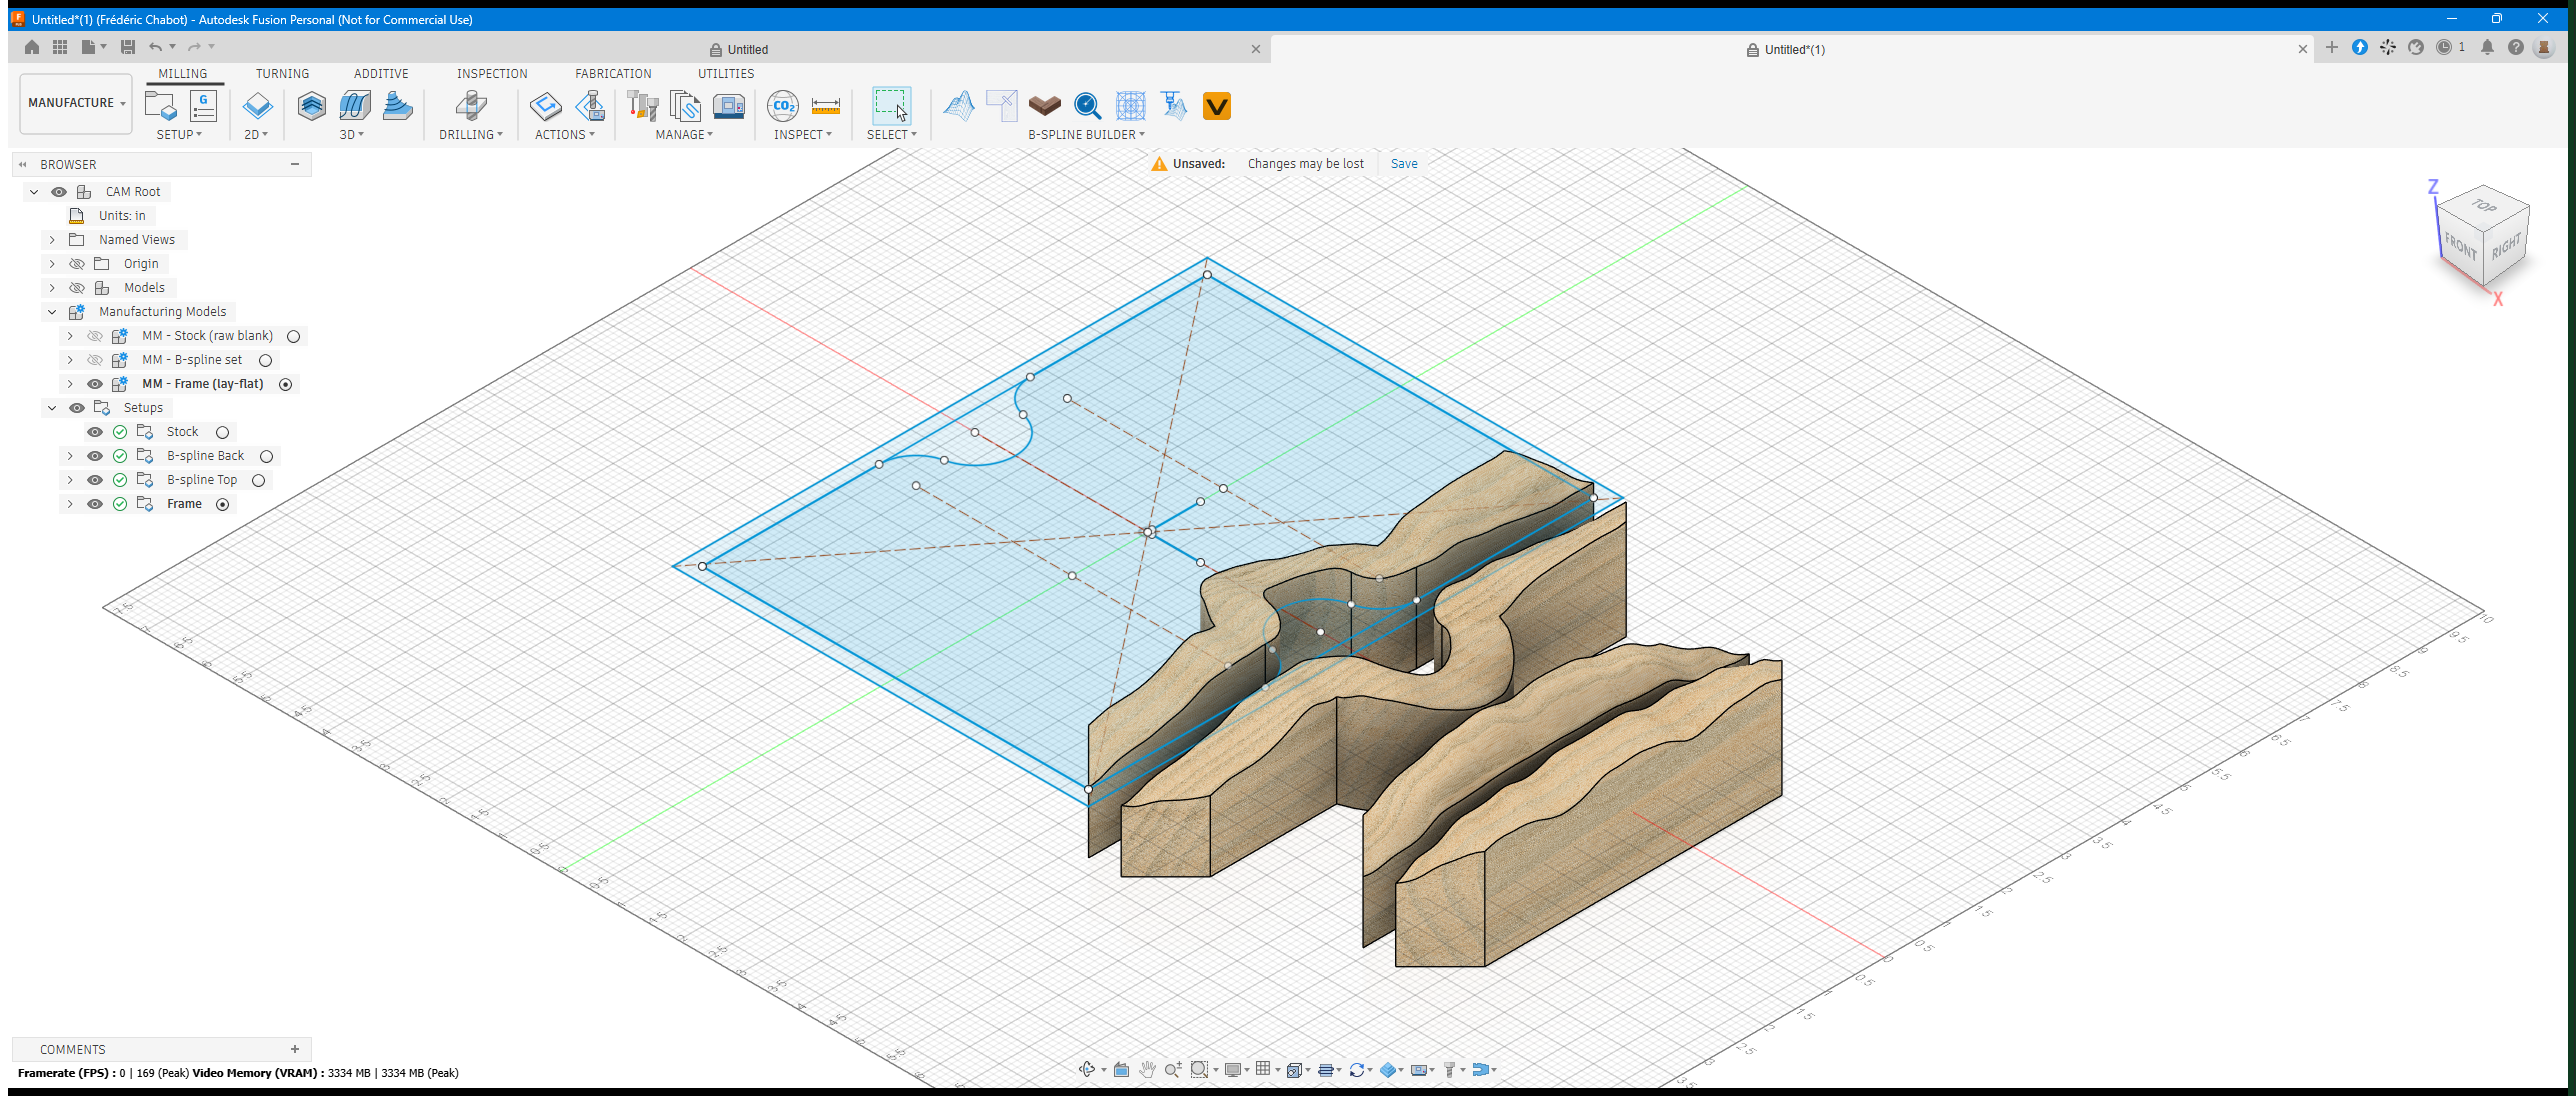2576x1096 pixels.
Task: Click the New Setup icon
Action: click(160, 106)
